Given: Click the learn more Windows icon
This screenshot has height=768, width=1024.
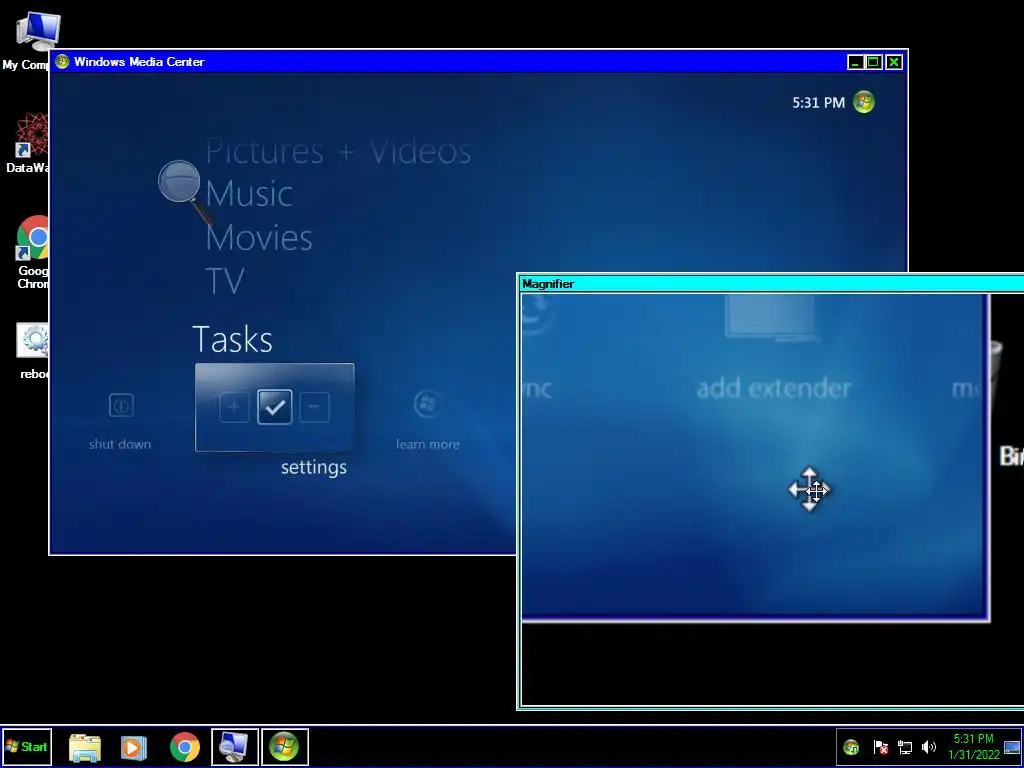Looking at the screenshot, I should [427, 404].
